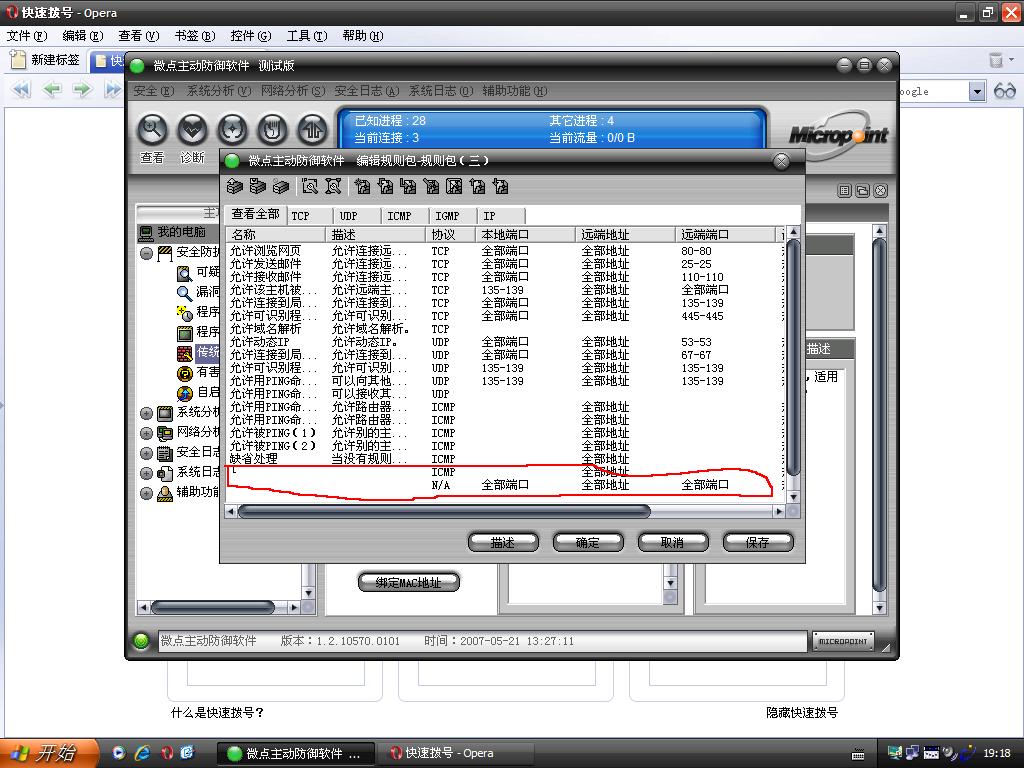Viewport: 1024px width, 768px height.
Task: Open Opera's 工具 menu
Action: pos(307,36)
